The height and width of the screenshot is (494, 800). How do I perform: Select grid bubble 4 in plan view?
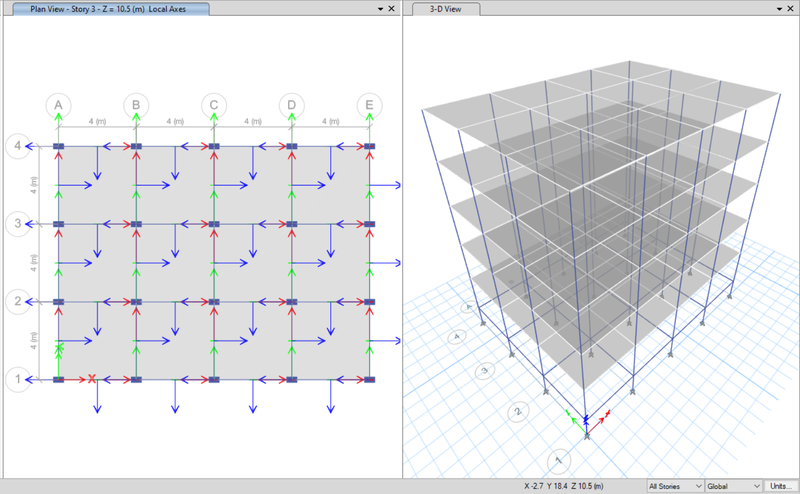pyautogui.click(x=18, y=146)
